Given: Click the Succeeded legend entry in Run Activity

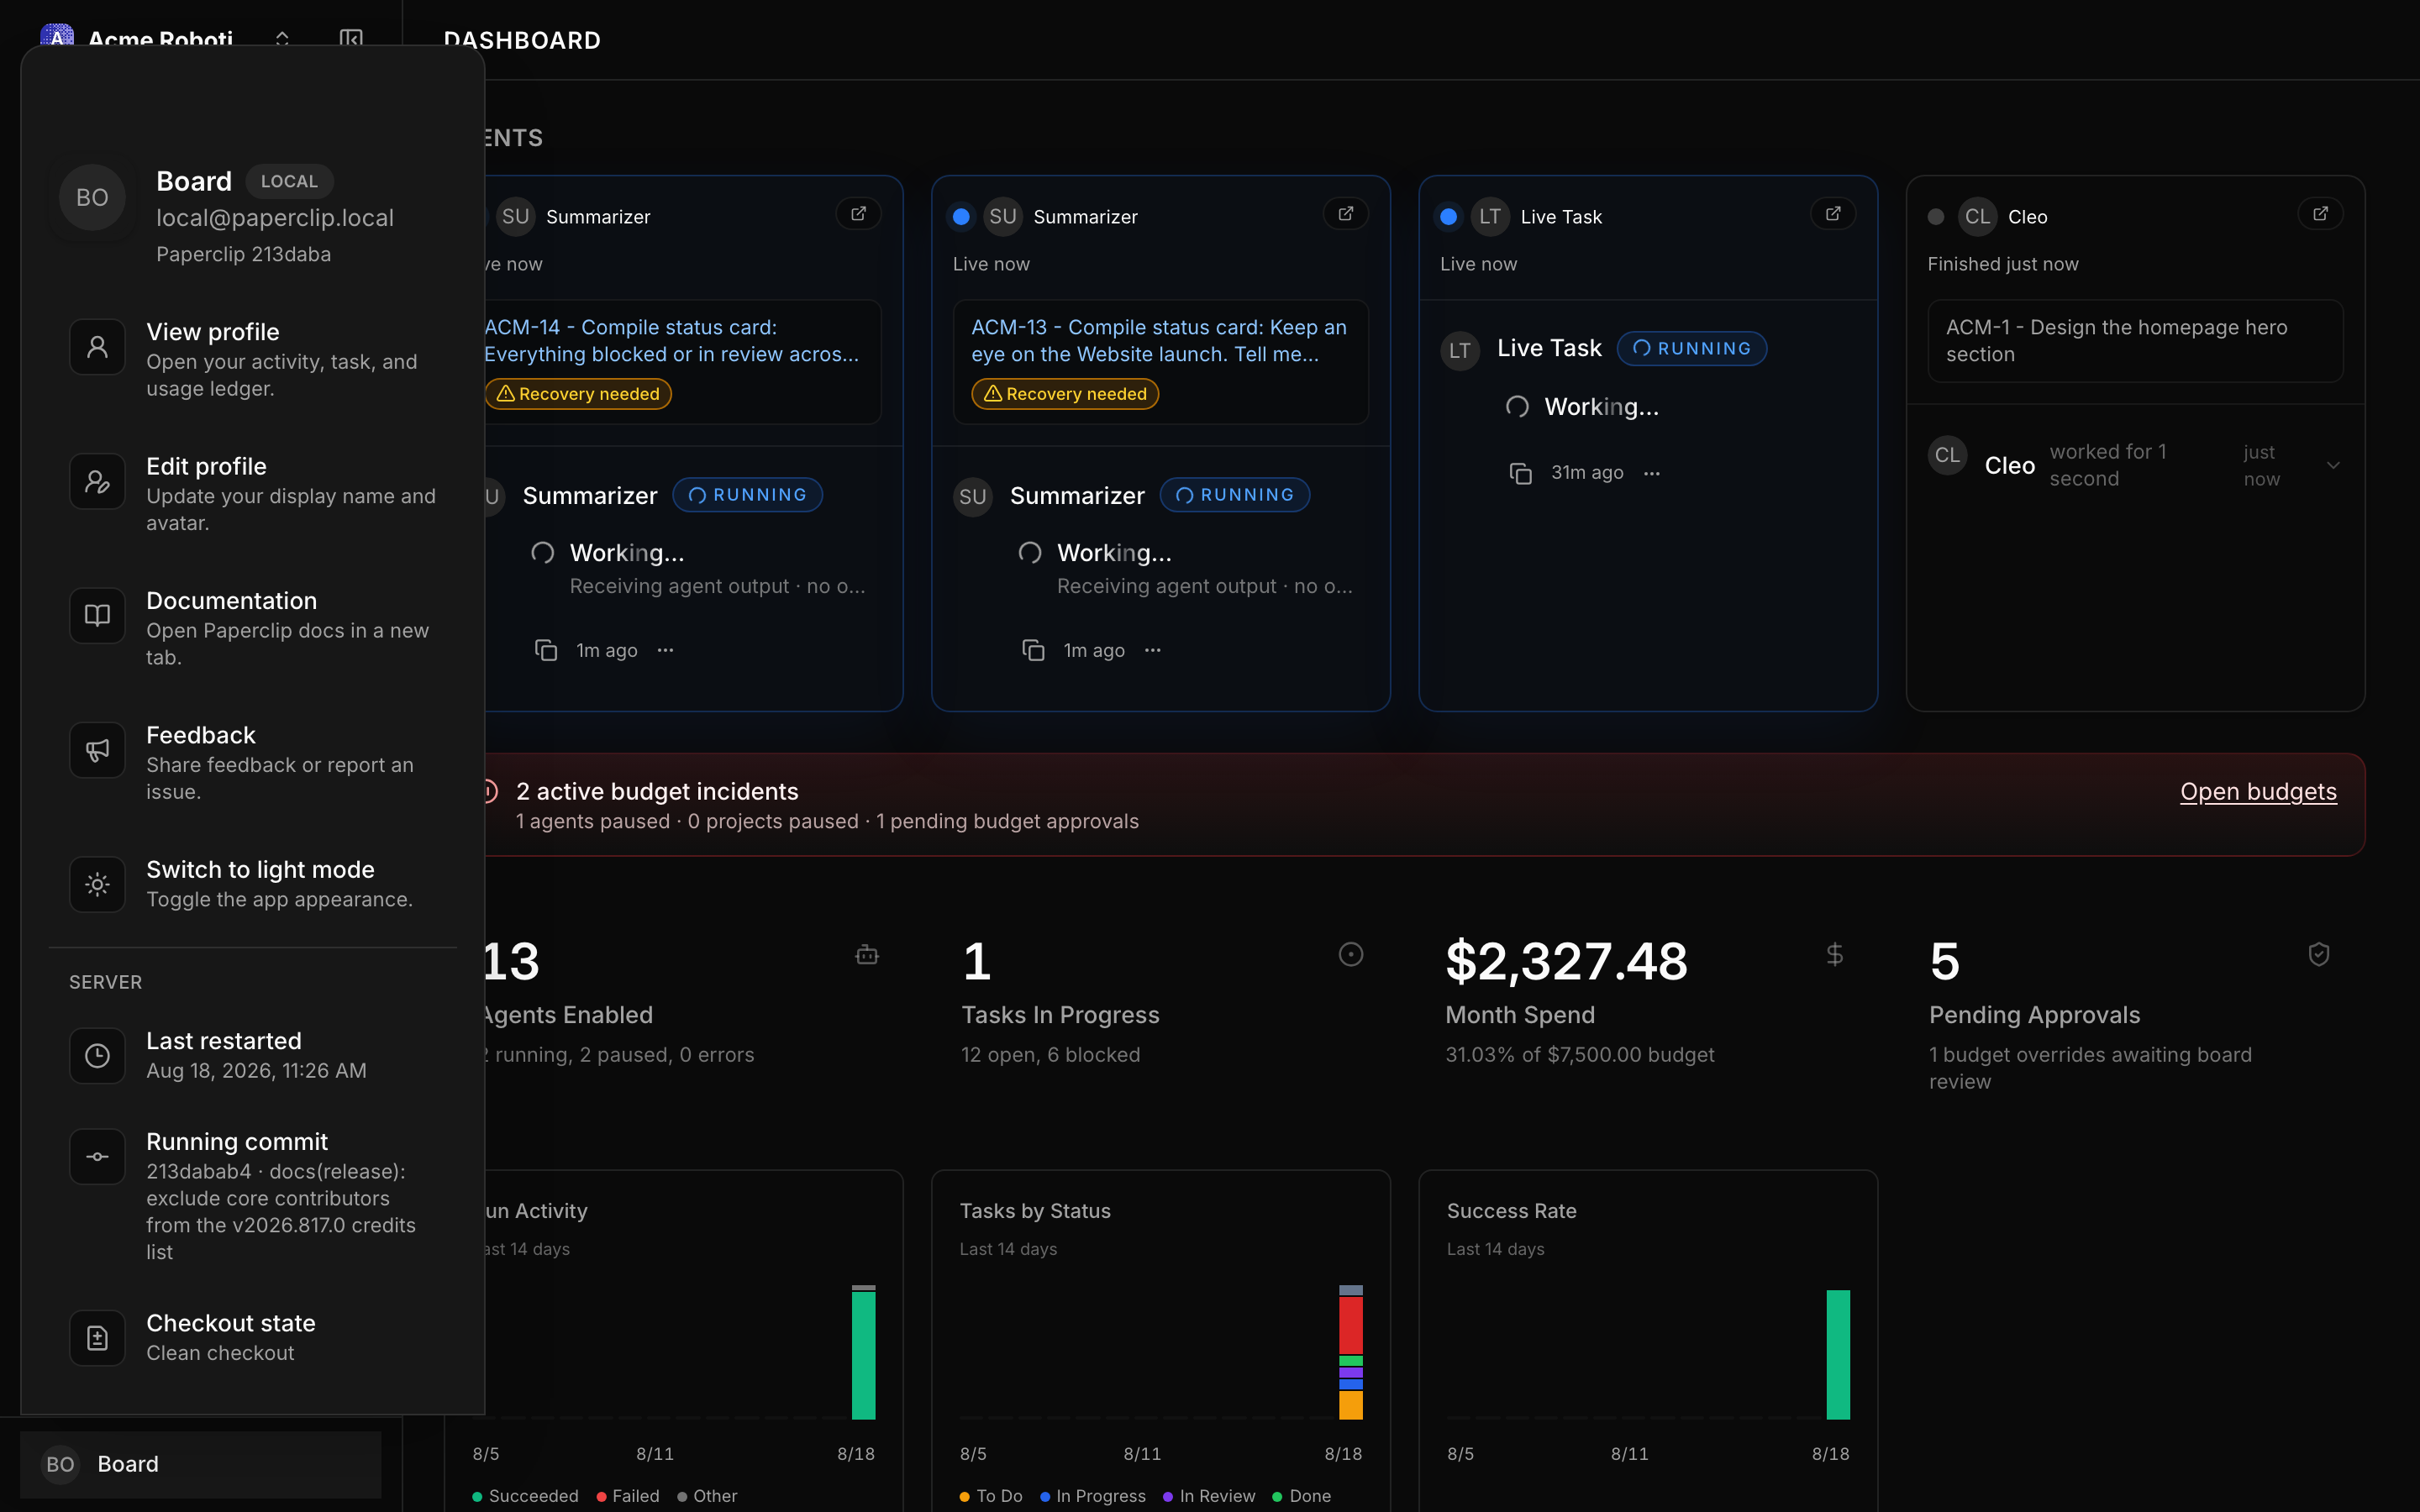Looking at the screenshot, I should pos(525,1496).
